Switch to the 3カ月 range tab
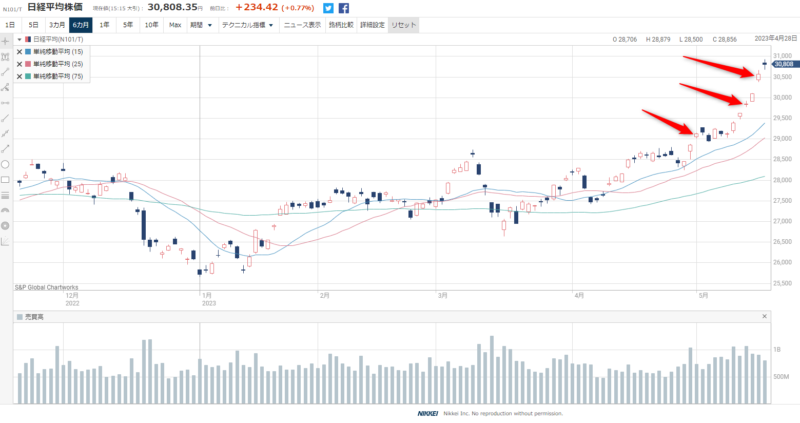800x423 pixels. click(x=57, y=25)
